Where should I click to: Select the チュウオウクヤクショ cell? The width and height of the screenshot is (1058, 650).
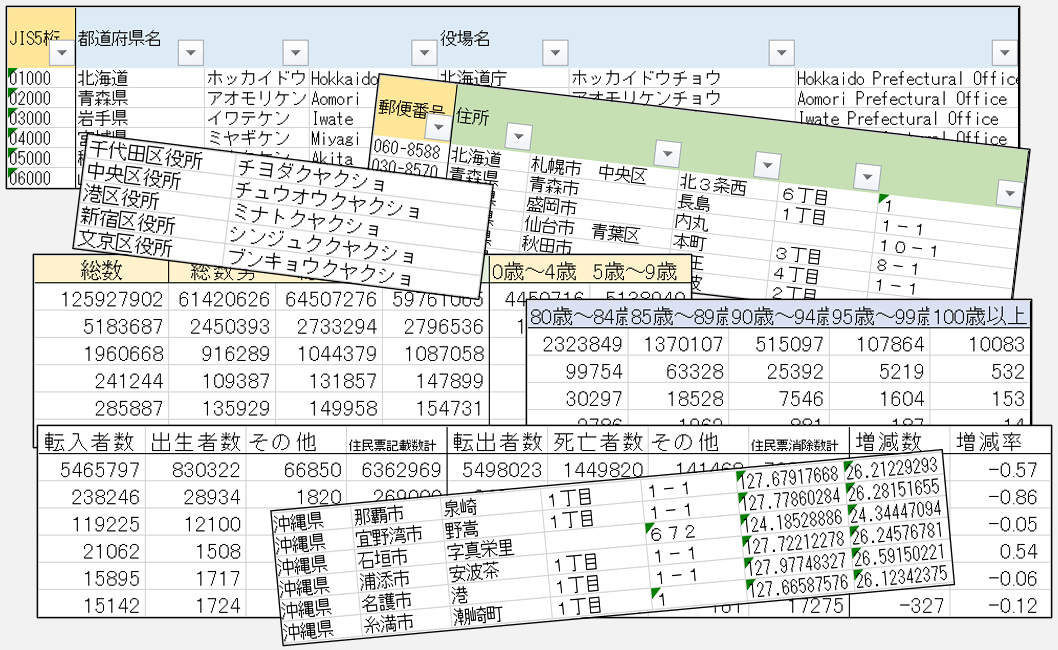[327, 200]
